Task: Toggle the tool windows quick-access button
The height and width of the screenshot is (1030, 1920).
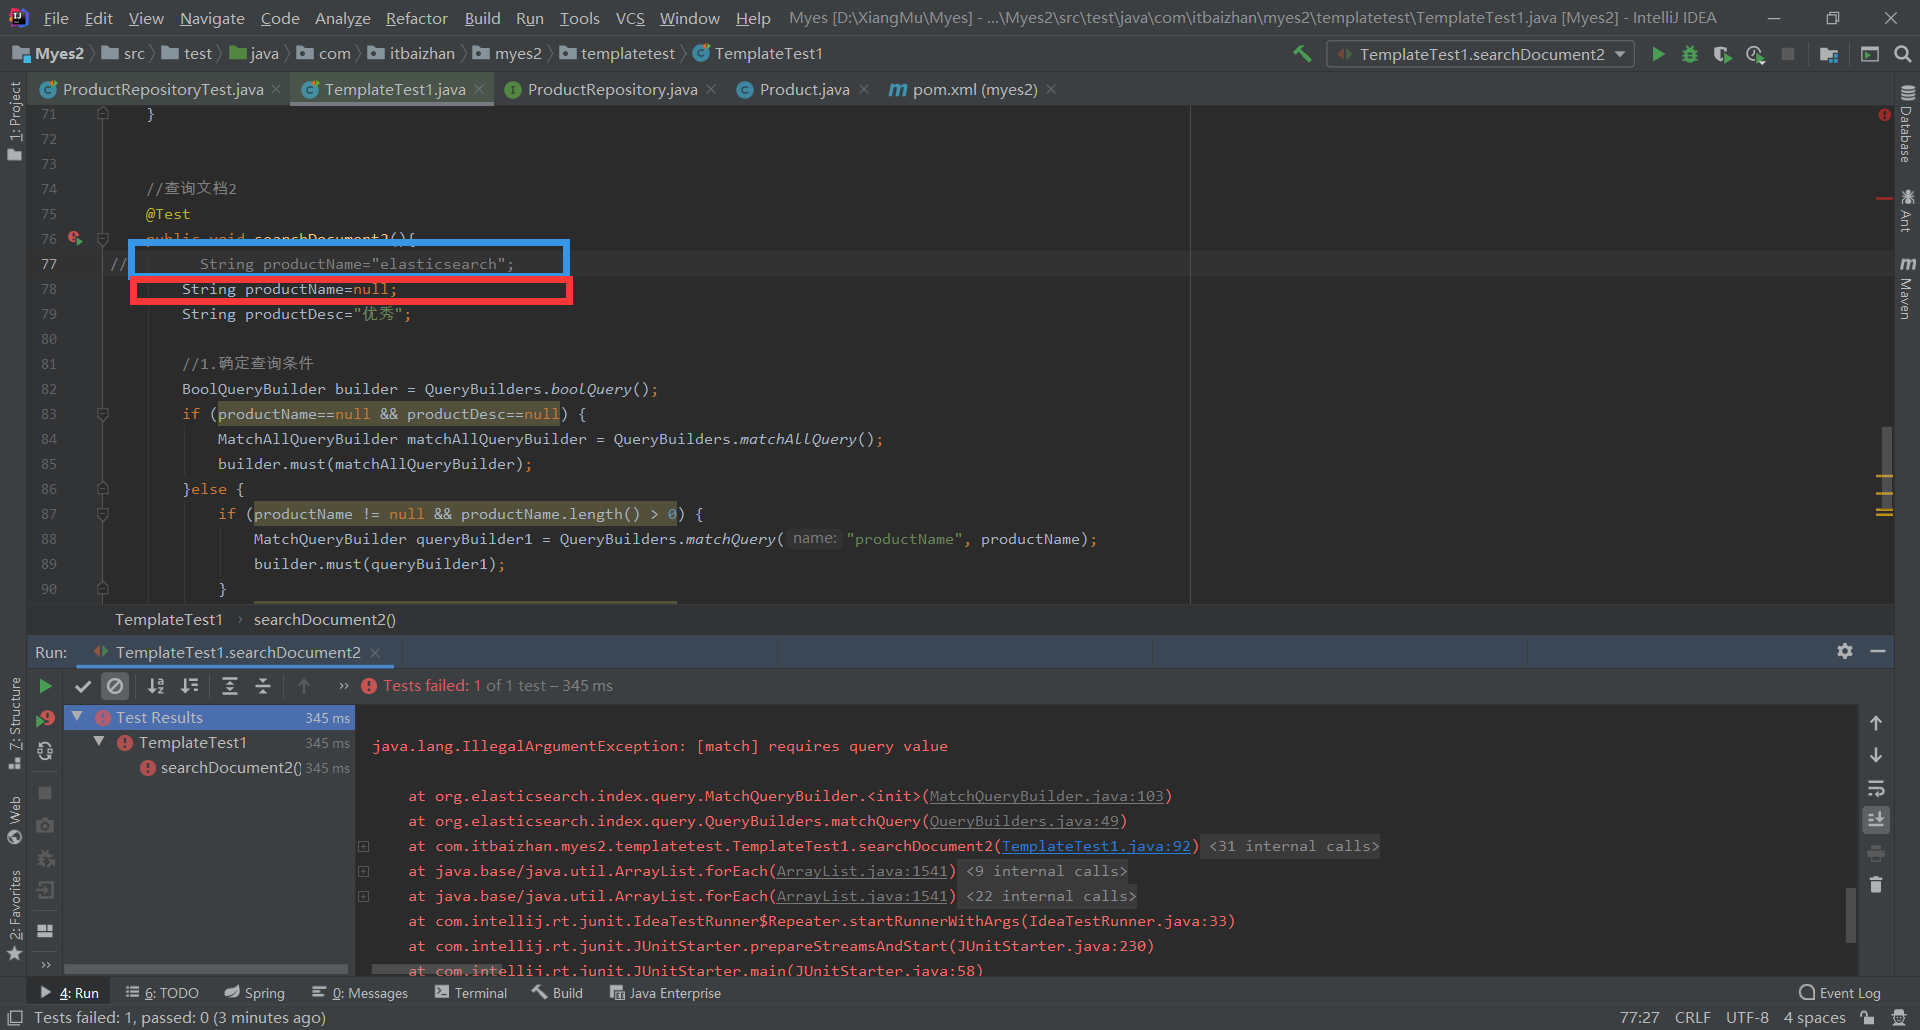Action: tap(15, 1018)
